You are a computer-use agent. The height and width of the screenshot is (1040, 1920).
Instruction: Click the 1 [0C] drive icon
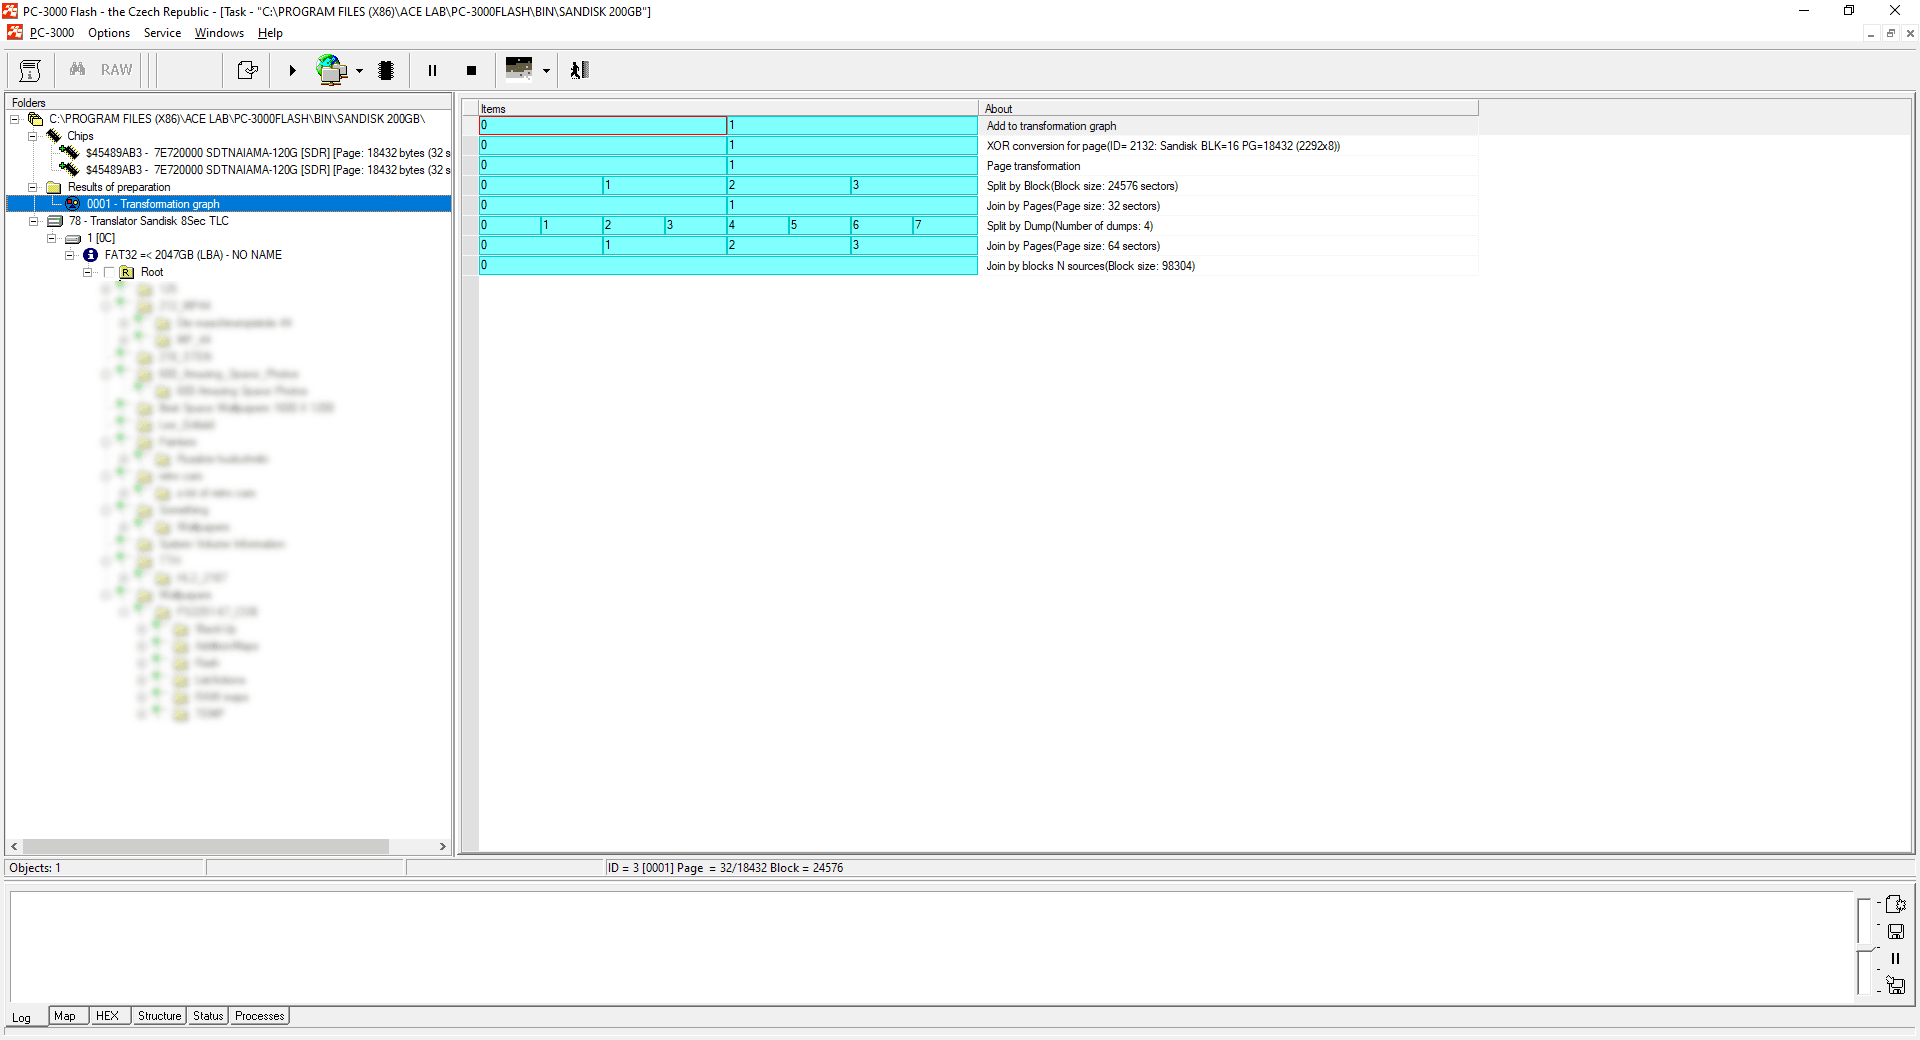[73, 239]
